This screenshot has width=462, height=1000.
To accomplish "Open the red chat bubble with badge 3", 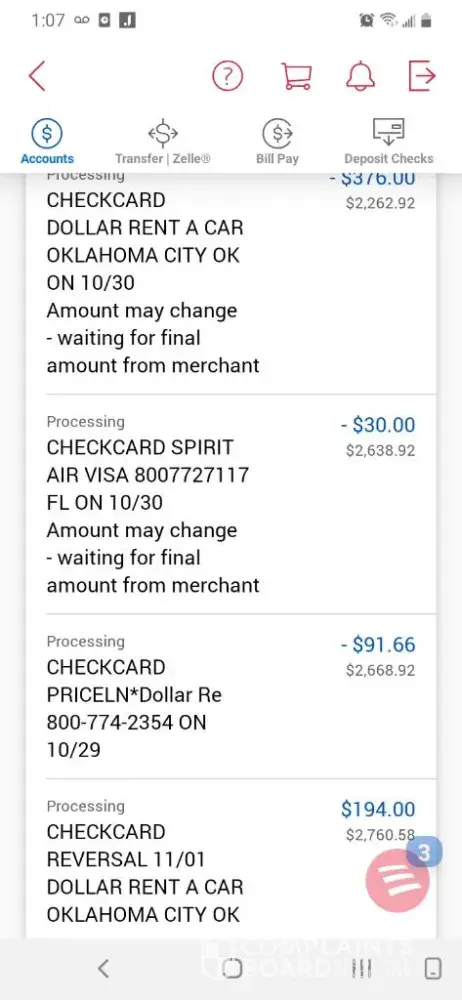I will coord(398,879).
